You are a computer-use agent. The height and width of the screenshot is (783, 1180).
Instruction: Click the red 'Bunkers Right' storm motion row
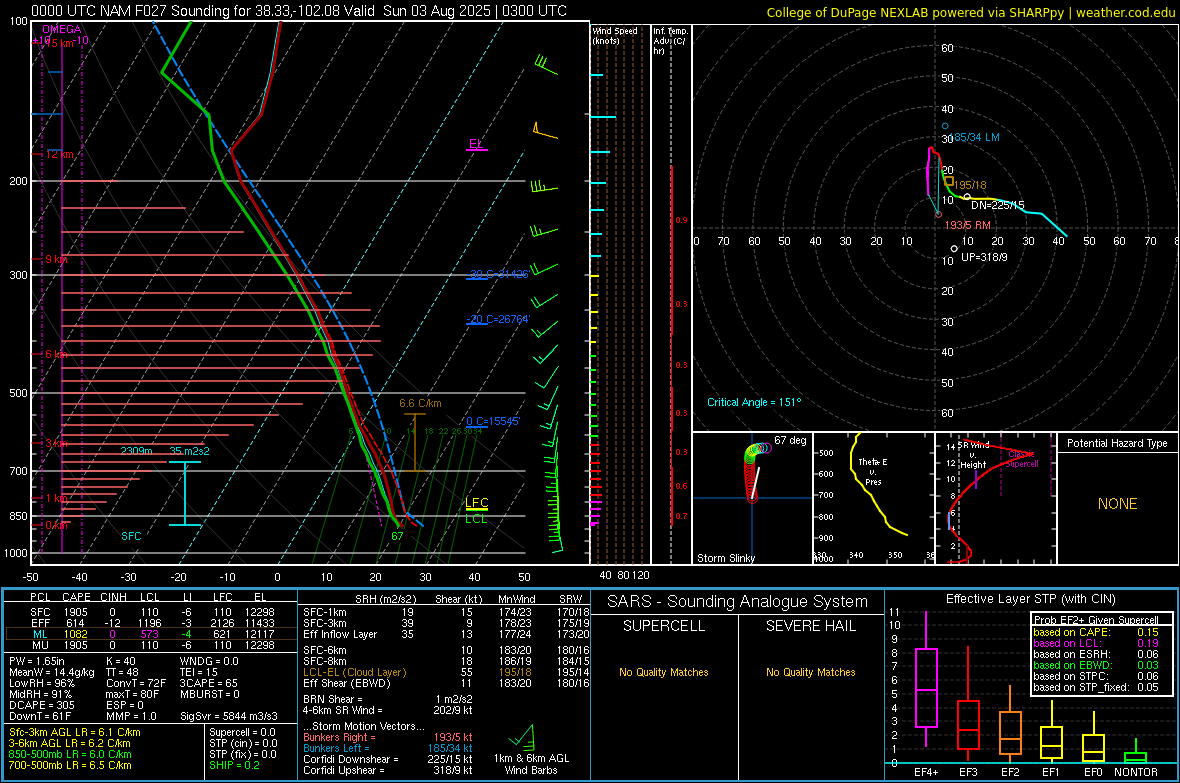click(388, 737)
